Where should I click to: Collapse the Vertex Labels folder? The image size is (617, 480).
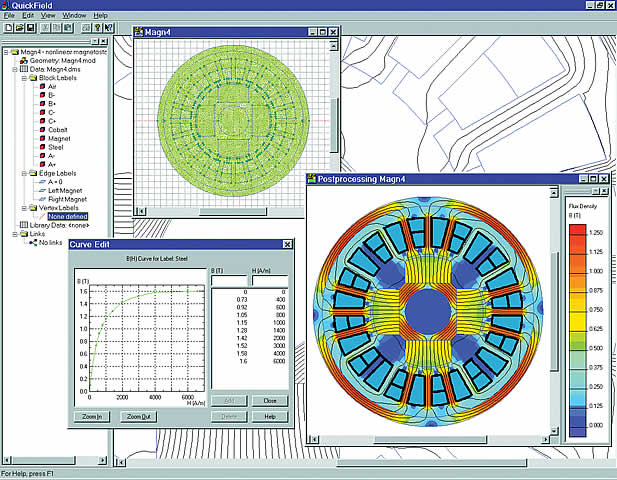[24, 208]
